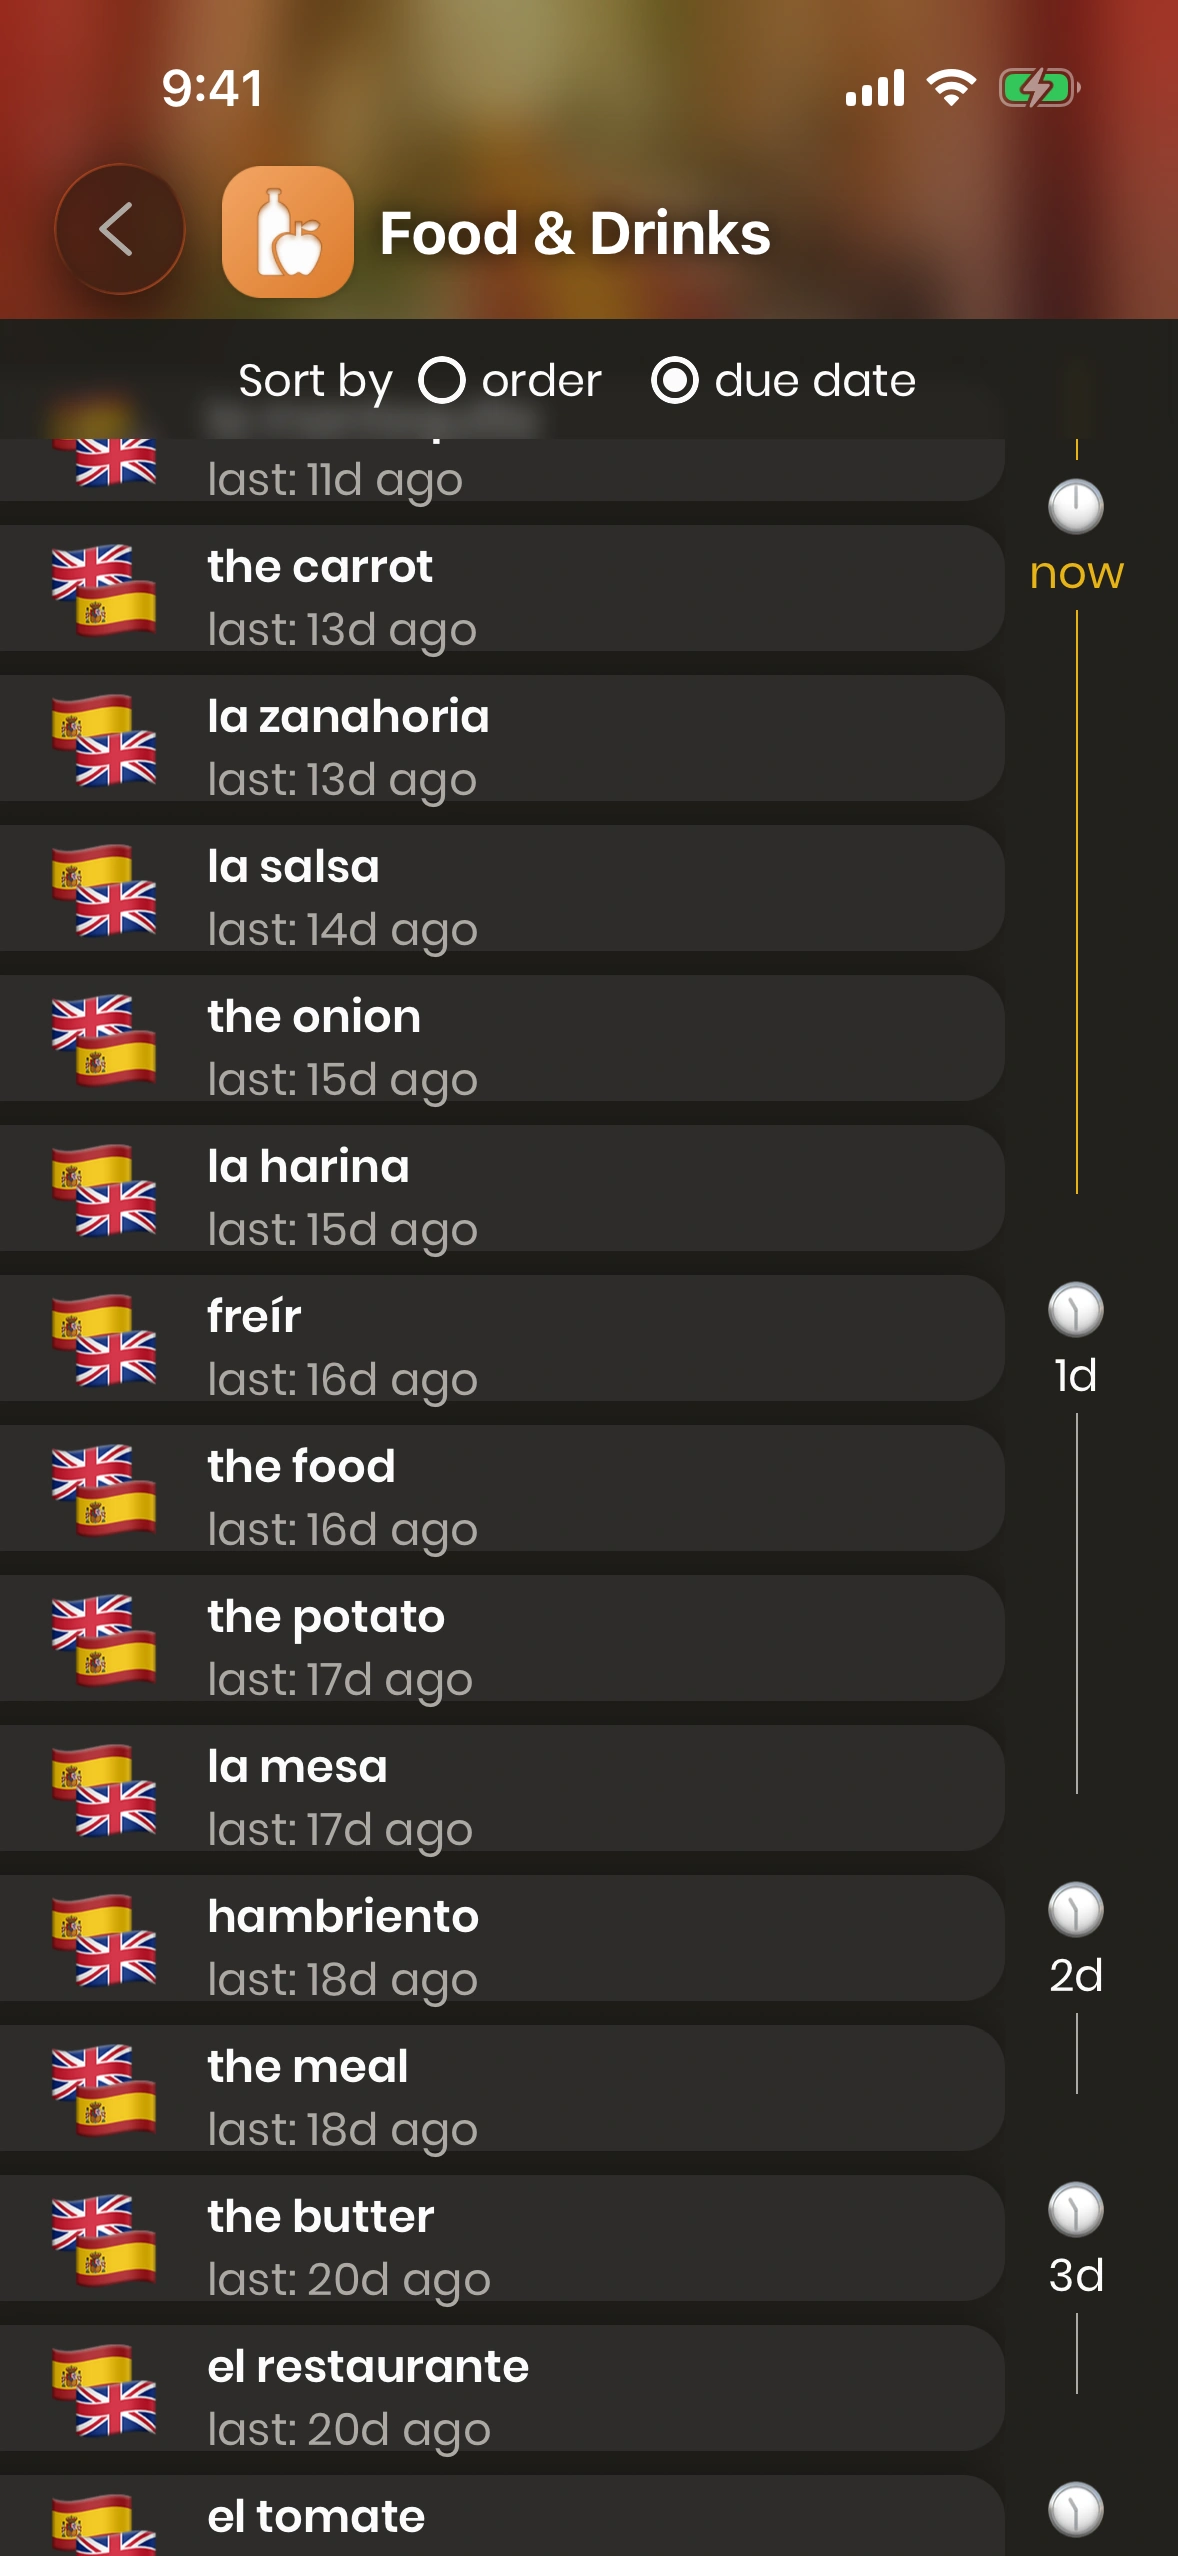Screen dimensions: 1178x2556
Task: Select the 'el restaurante' list item
Action: 500,2388
